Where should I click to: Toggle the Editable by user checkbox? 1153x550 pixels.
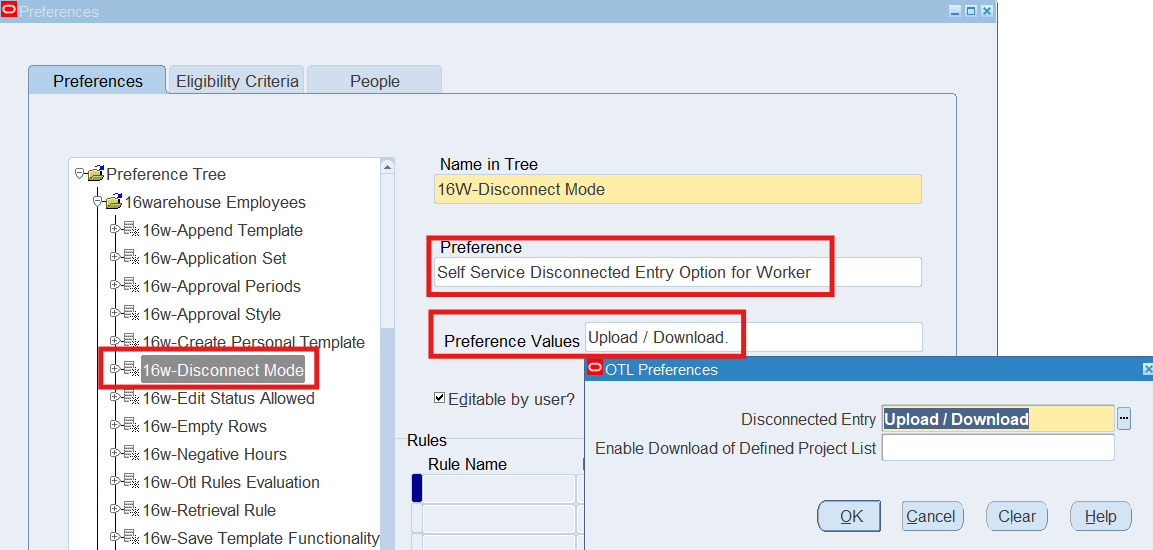(x=439, y=398)
